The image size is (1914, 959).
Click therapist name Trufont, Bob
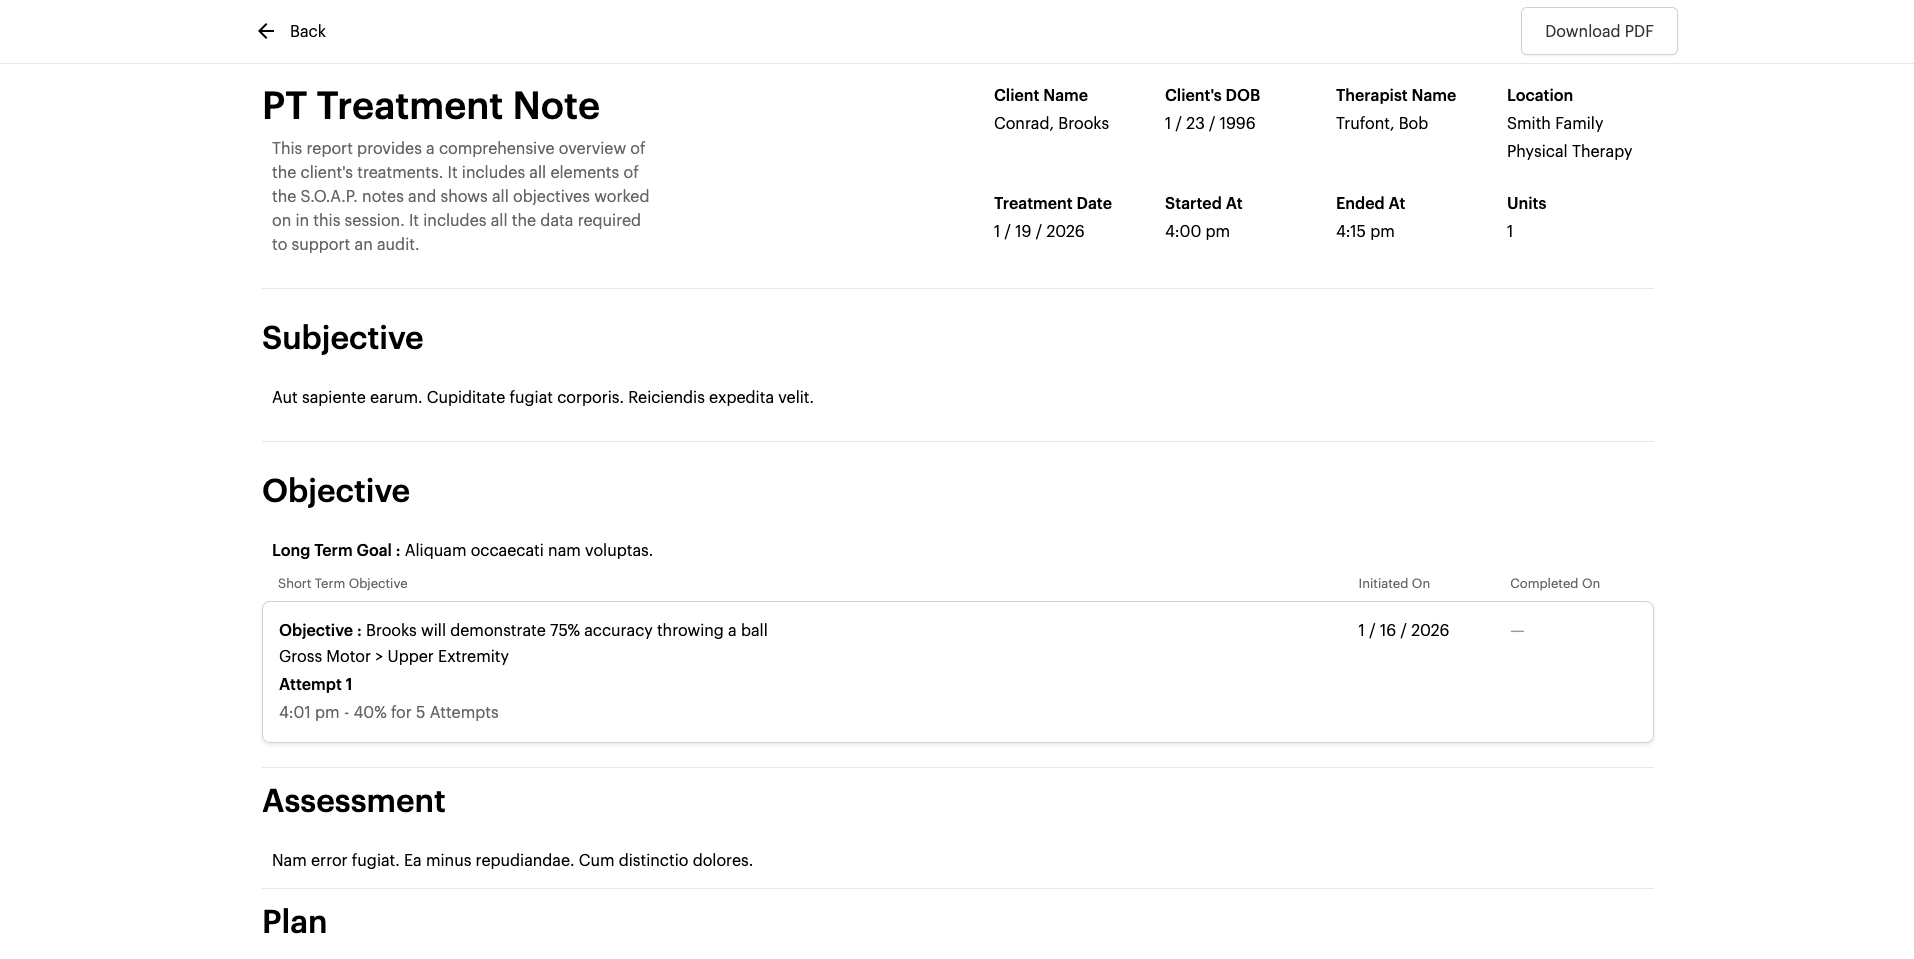(1381, 123)
